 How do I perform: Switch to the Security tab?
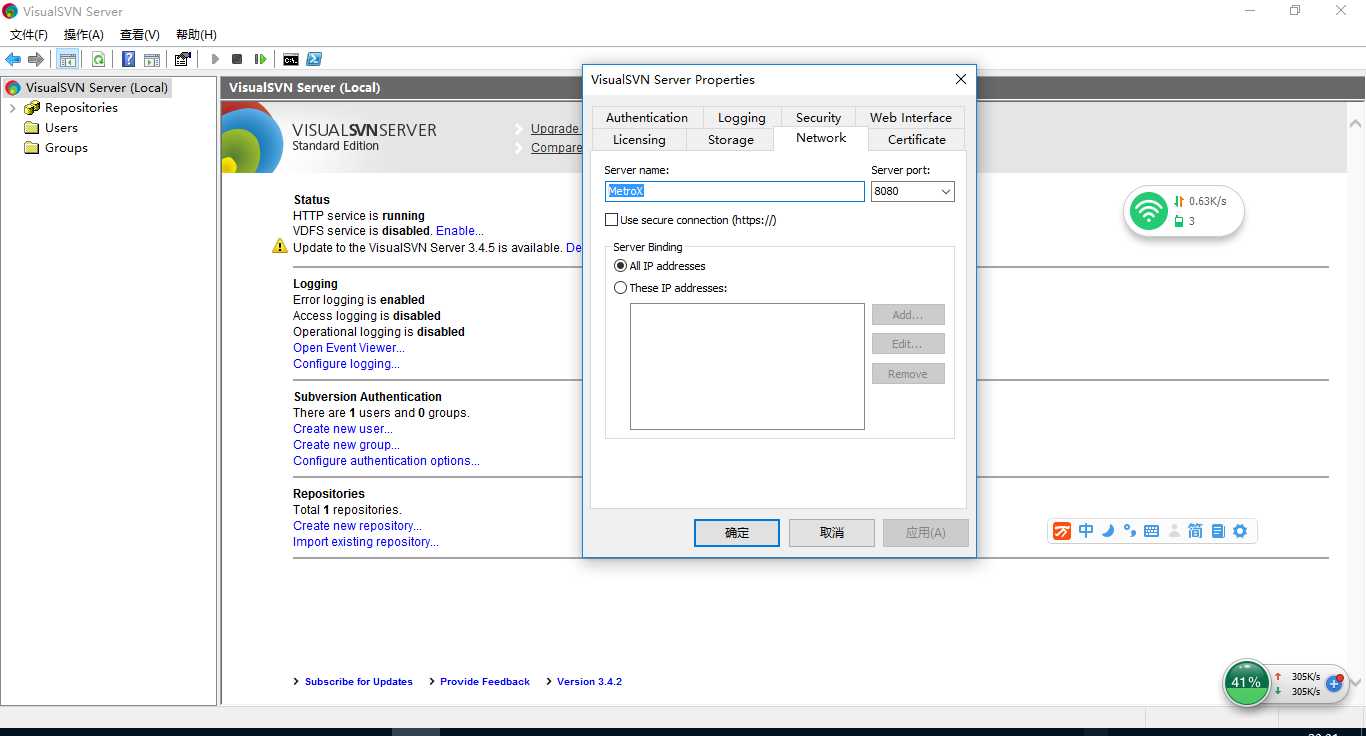click(x=818, y=117)
